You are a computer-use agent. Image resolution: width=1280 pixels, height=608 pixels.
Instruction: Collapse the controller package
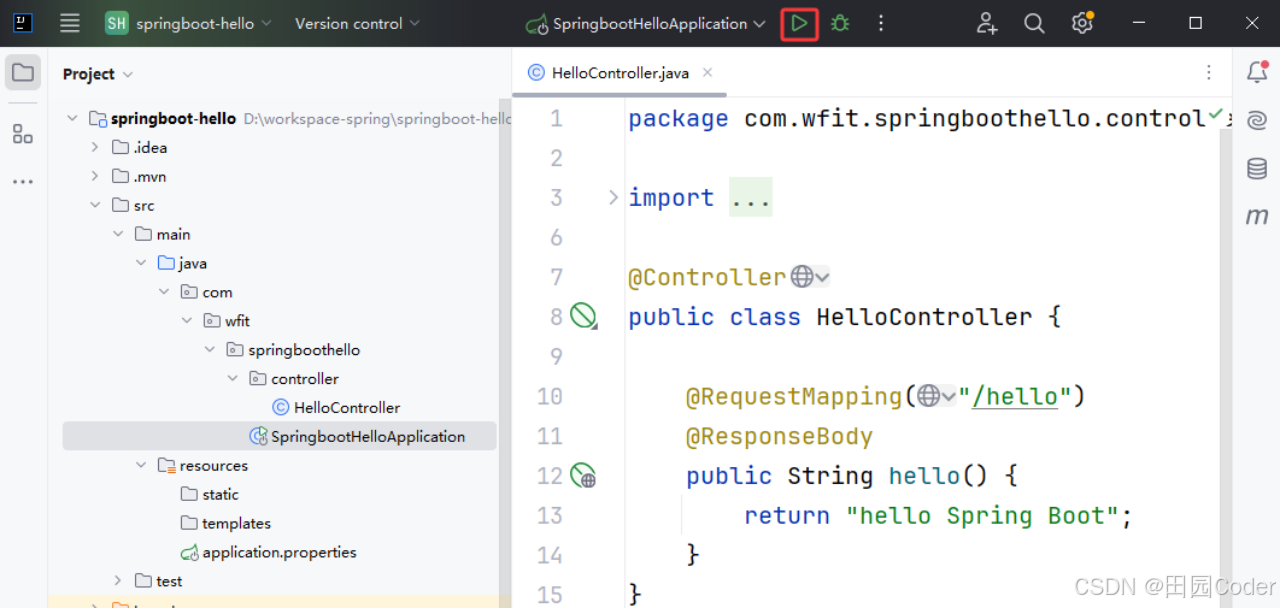click(233, 379)
